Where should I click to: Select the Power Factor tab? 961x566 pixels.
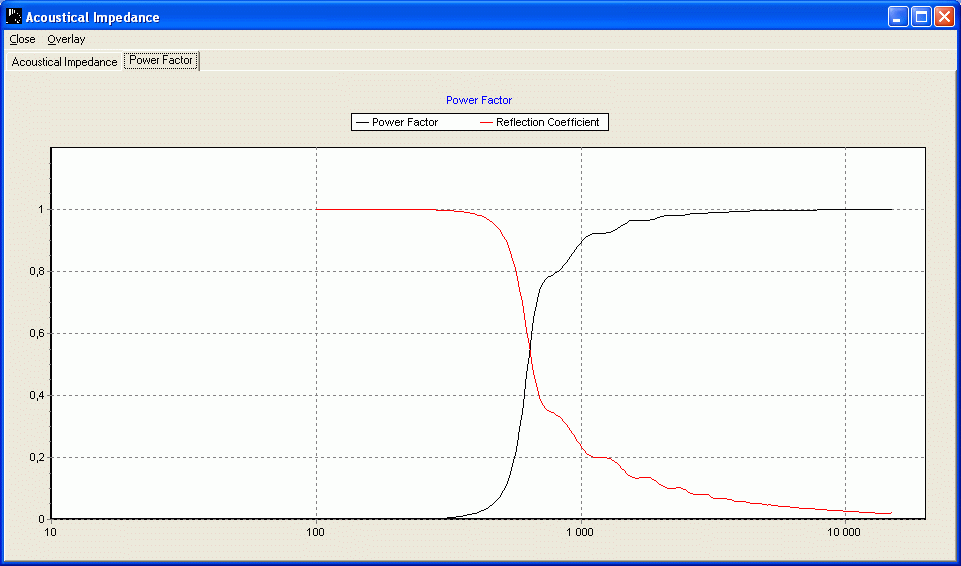coord(161,61)
